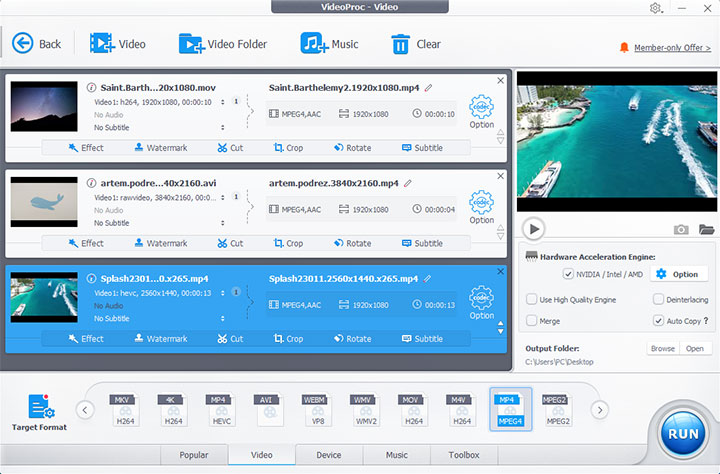Play the preview video
Screen dimensions: 720x474
[534, 229]
